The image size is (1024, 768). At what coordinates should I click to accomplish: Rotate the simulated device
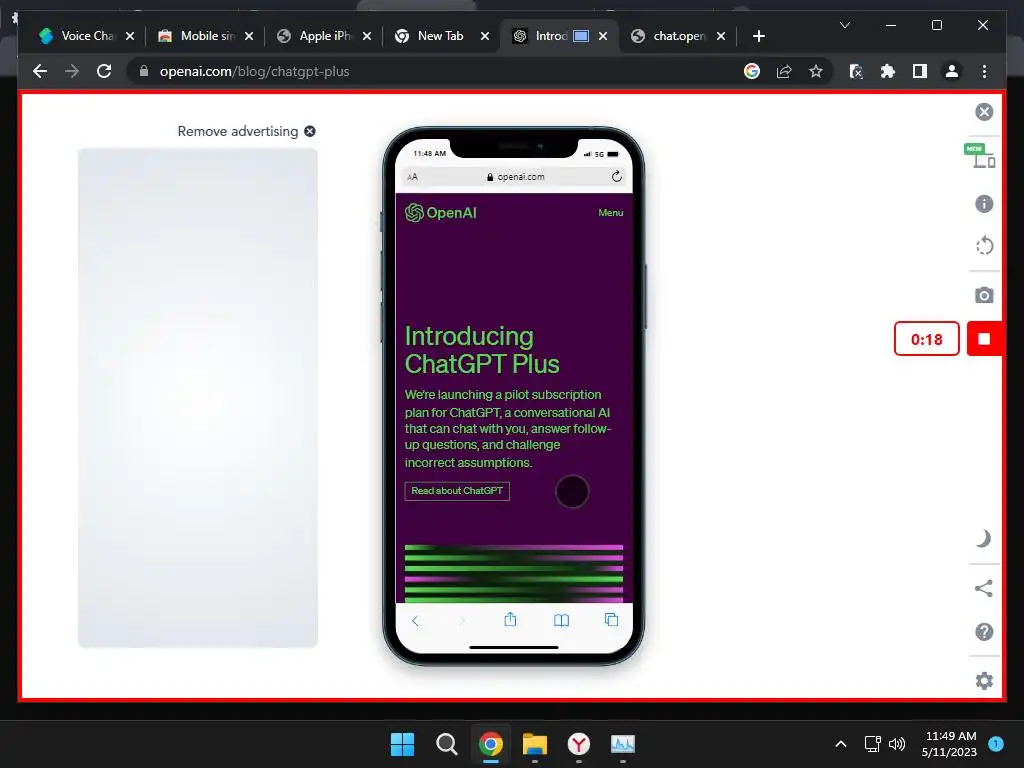[x=984, y=246]
